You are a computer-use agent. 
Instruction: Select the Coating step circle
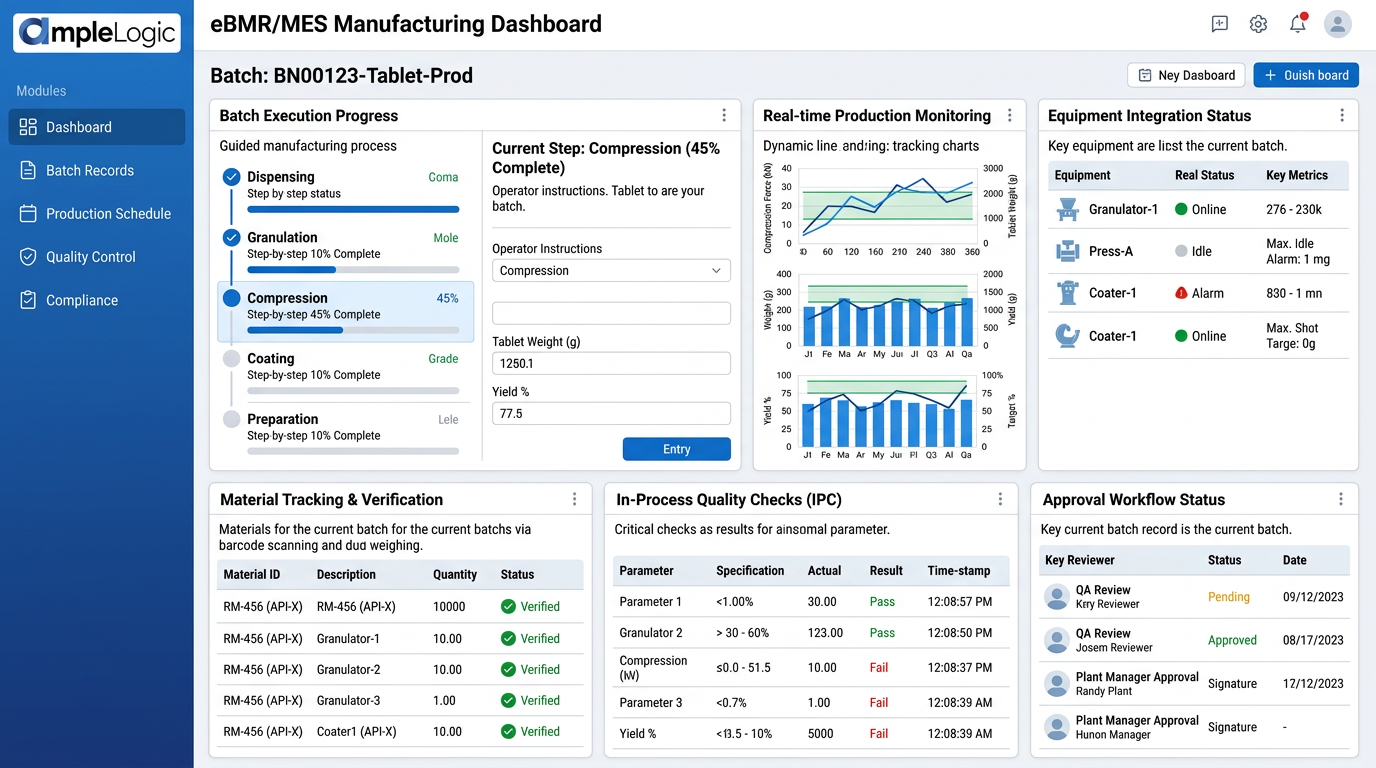231,359
